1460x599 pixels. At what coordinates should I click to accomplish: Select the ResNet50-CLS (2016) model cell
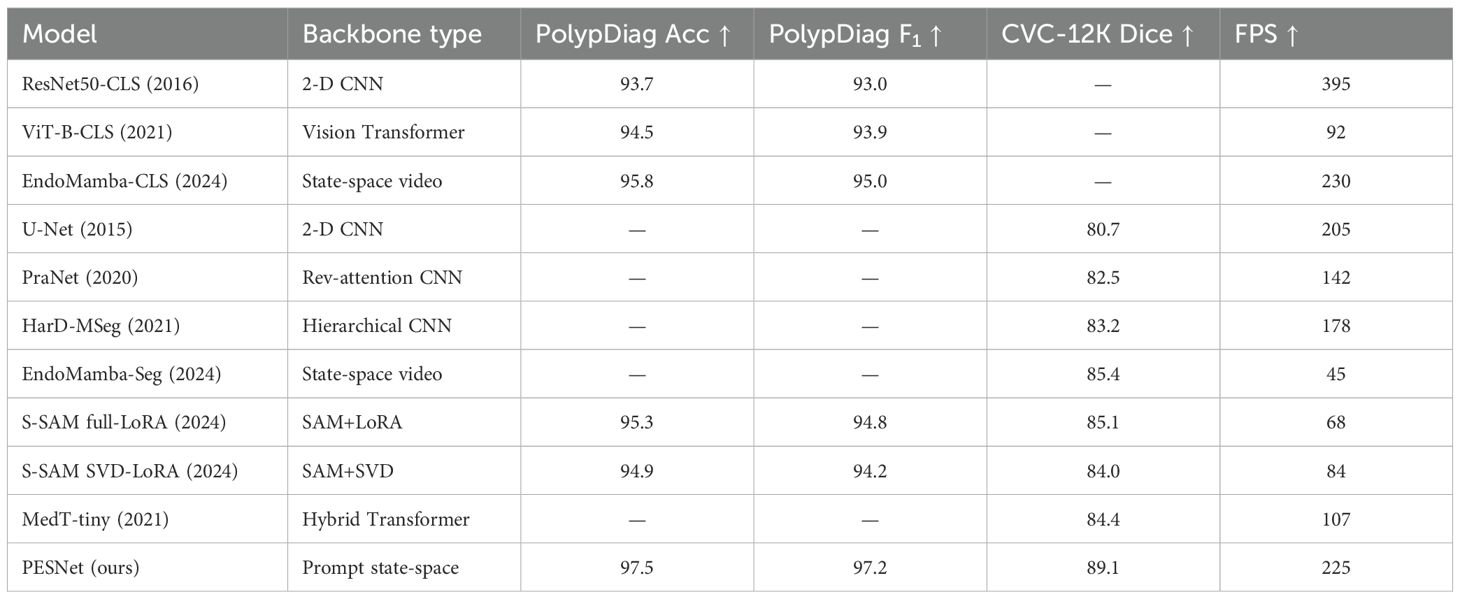[110, 84]
